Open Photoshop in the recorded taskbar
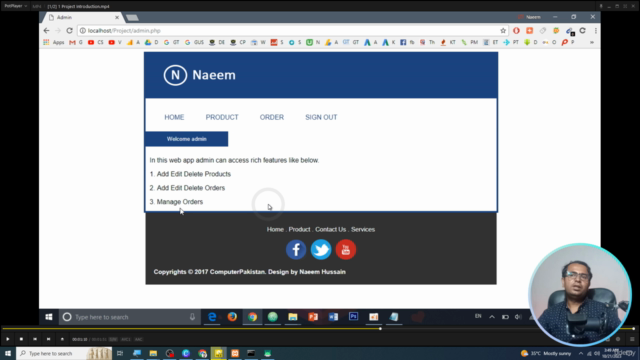This screenshot has height=360, width=640. (353, 317)
